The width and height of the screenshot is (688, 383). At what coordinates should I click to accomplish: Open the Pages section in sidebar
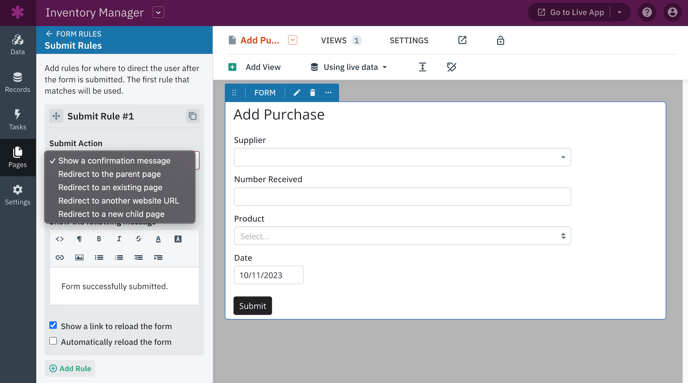pos(18,157)
